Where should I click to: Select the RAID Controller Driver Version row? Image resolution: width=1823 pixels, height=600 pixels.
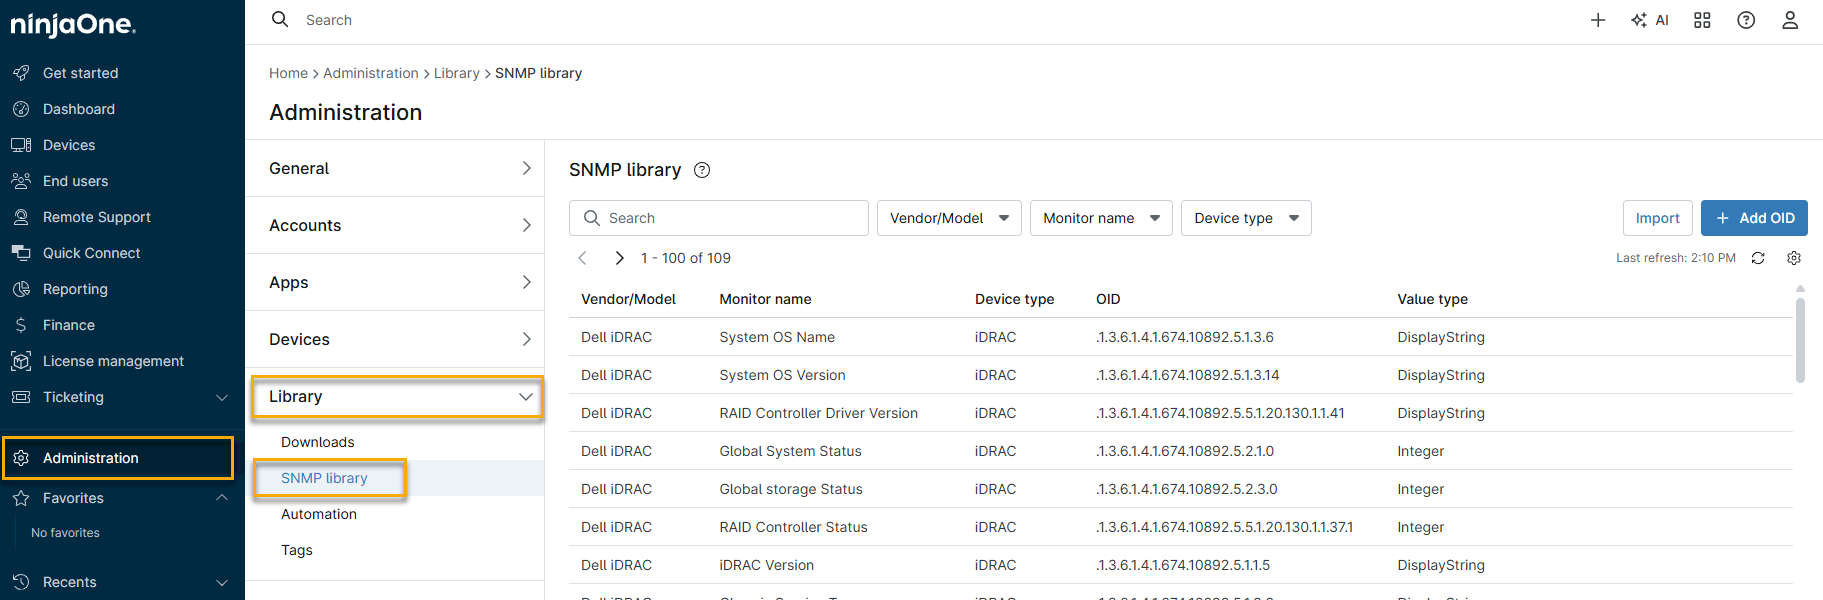click(1180, 413)
